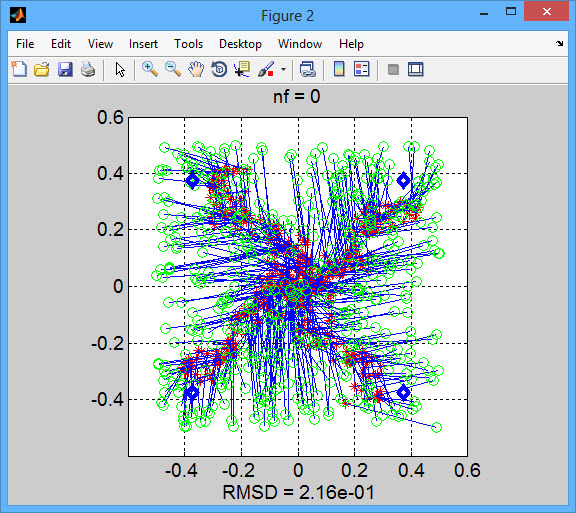Insert a colorbar using the toolbar icon
This screenshot has width=576, height=513.
[x=339, y=69]
